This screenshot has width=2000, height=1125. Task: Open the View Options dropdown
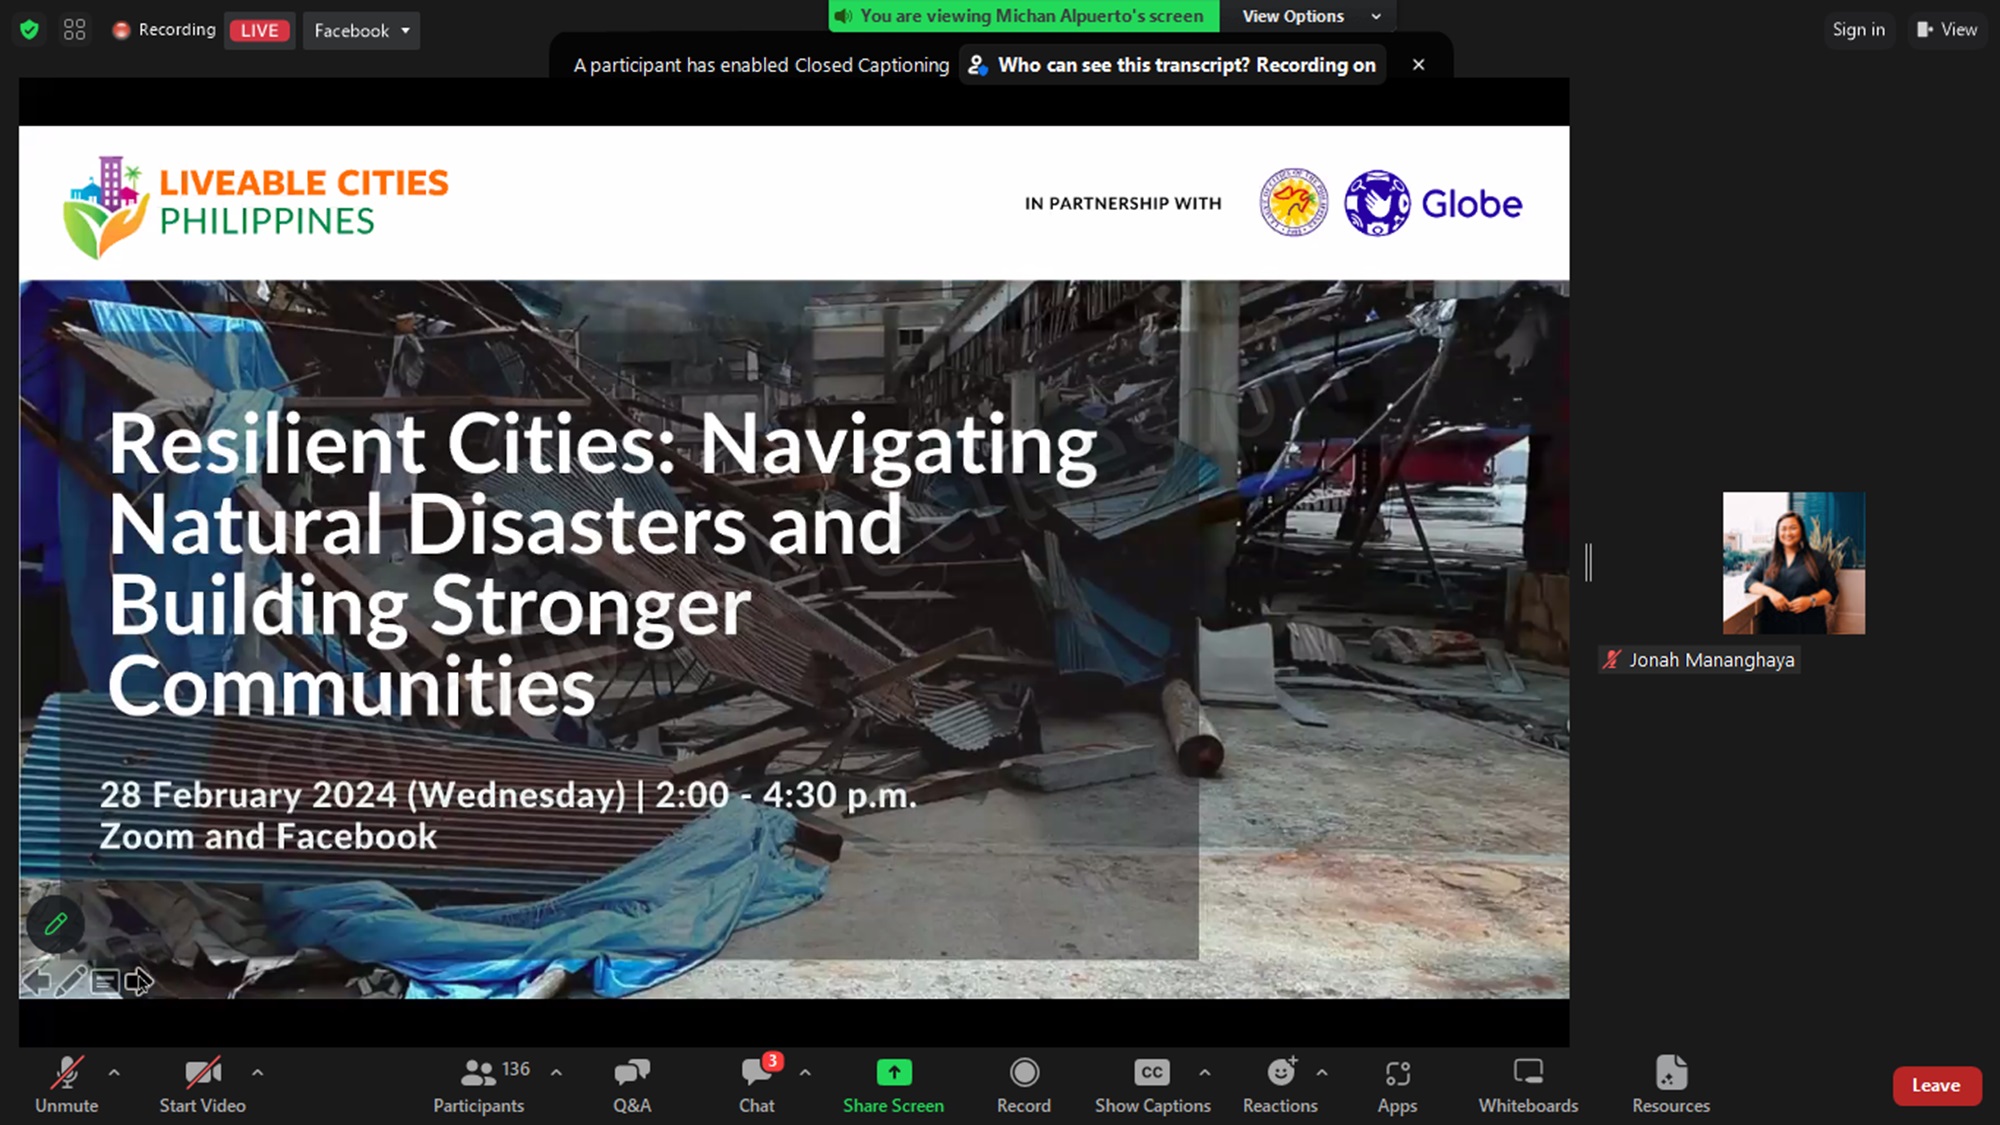[1310, 16]
